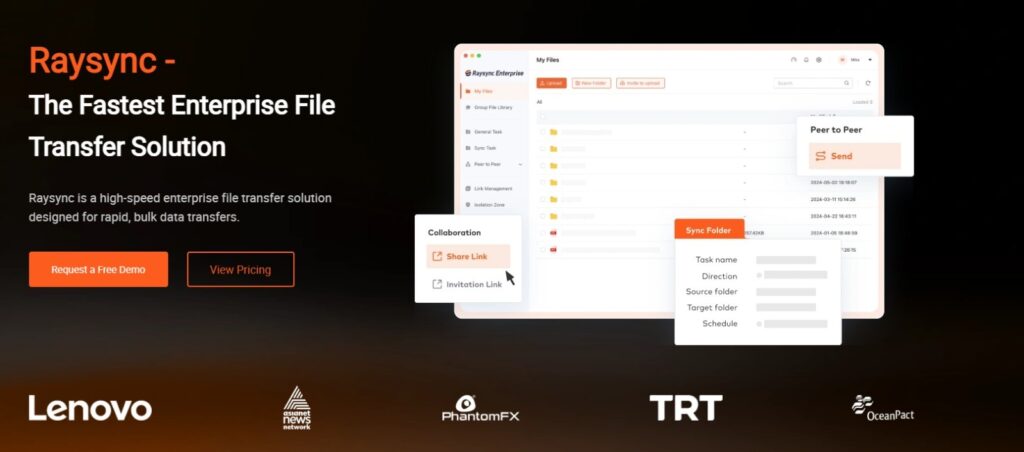Open My Files in the sidebar
This screenshot has width=1024, height=452.
[x=487, y=91]
